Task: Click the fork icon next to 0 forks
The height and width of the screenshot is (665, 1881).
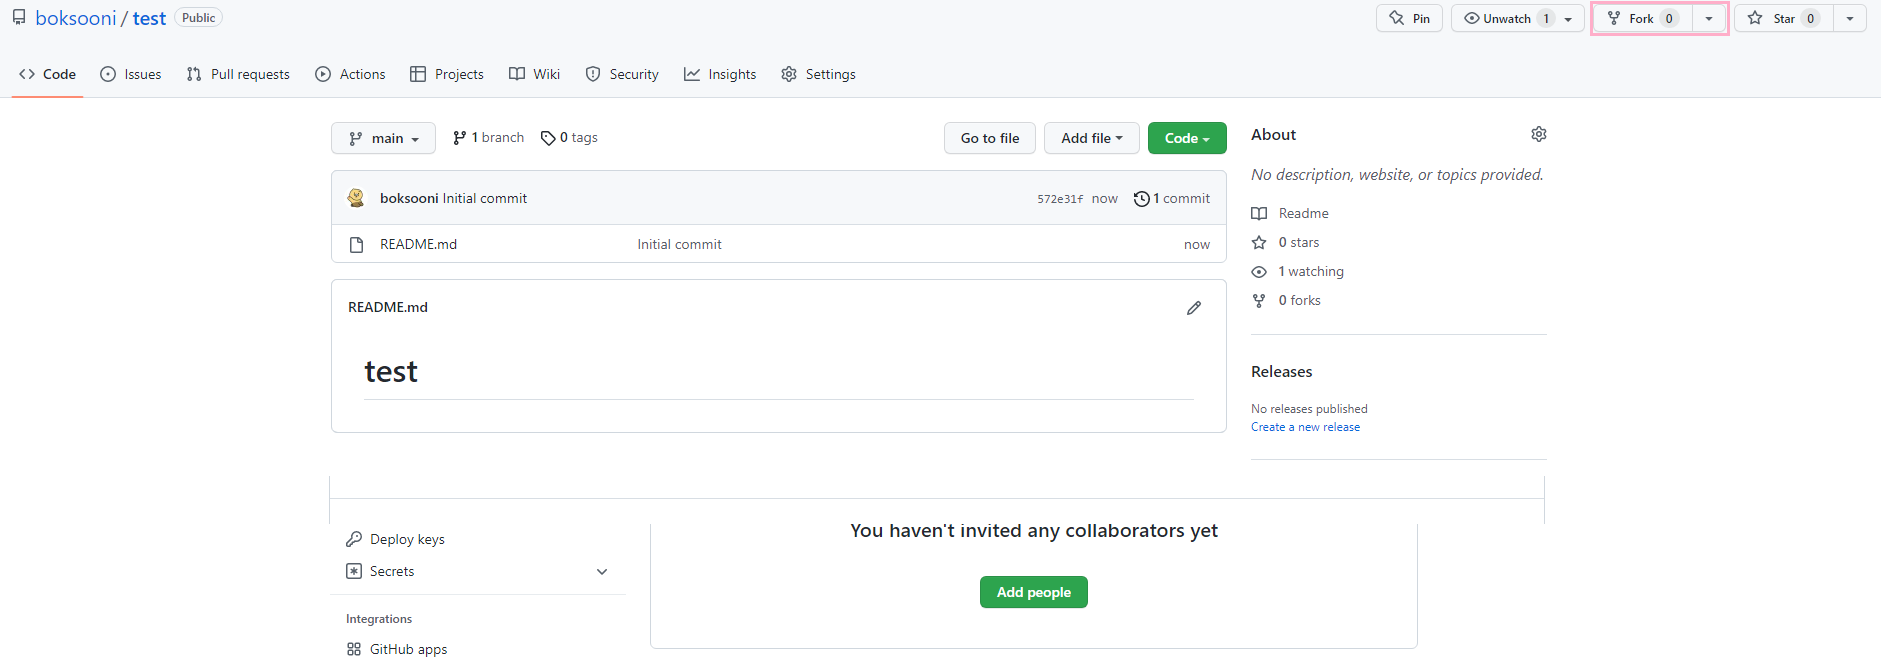Action: click(1259, 300)
